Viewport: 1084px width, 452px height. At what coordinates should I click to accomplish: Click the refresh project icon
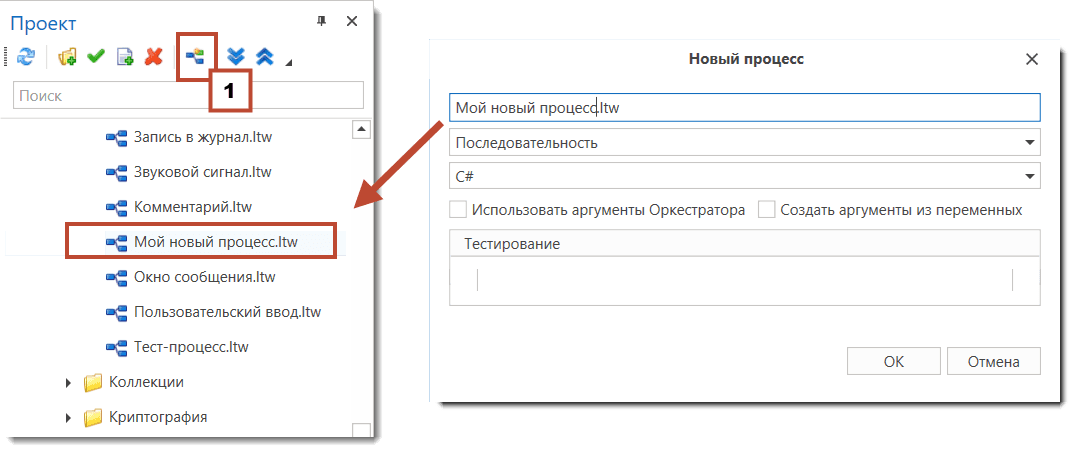26,57
